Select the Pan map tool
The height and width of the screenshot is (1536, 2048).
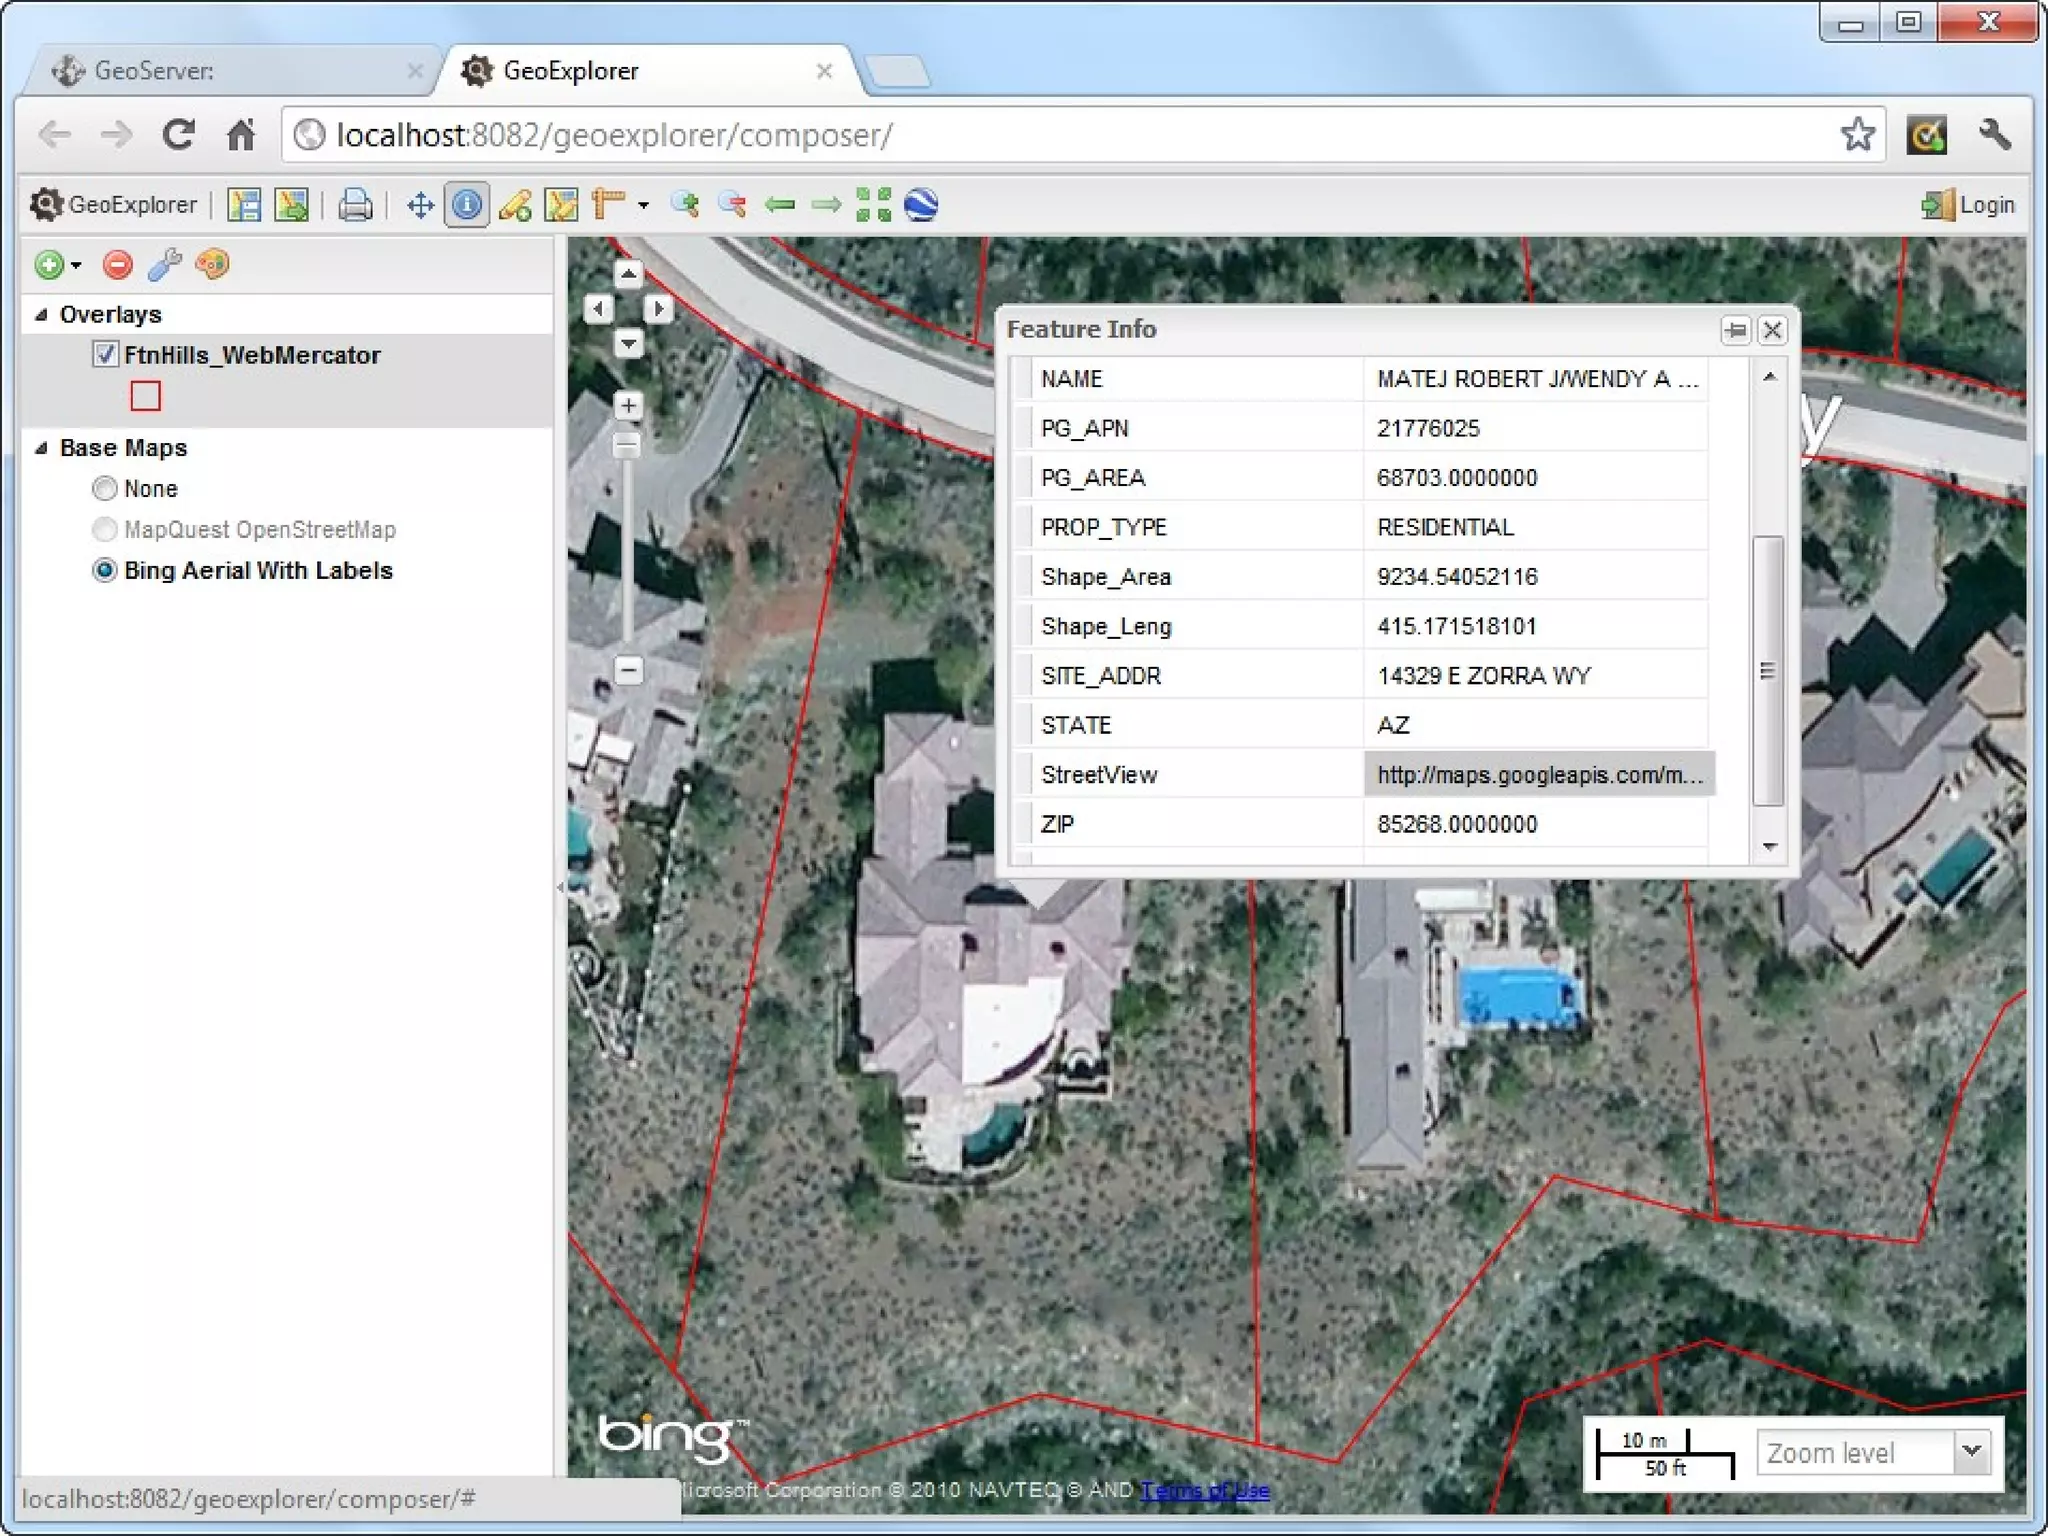coord(420,205)
